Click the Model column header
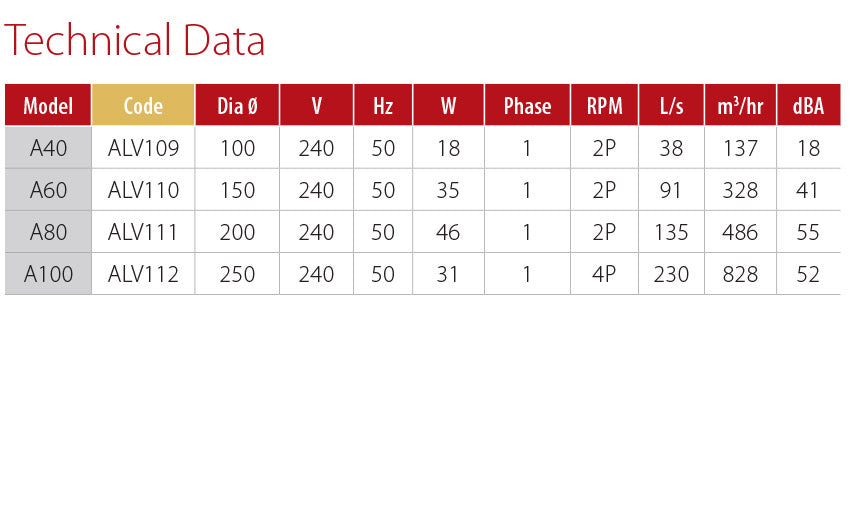This screenshot has height=519, width=850. point(48,106)
